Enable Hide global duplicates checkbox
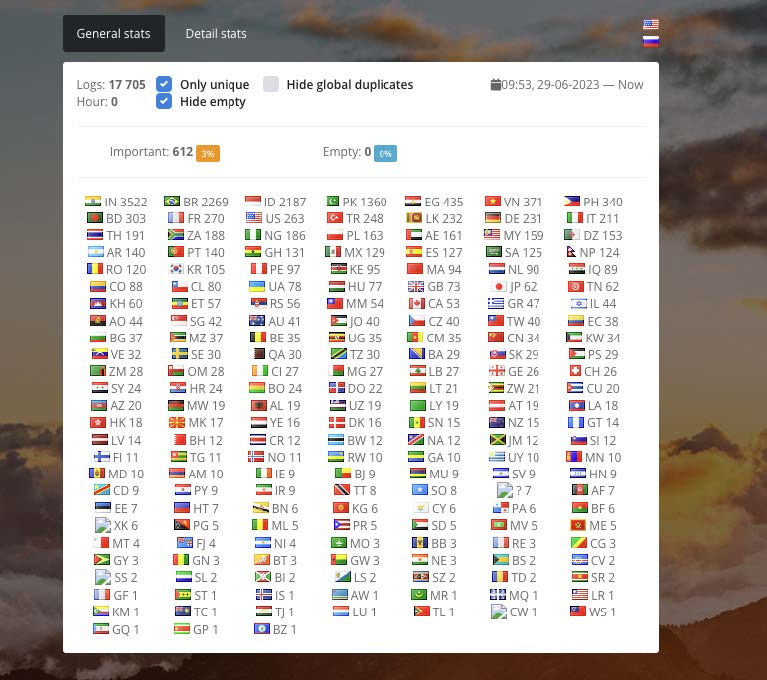Screen dimensions: 767x680 click(271, 85)
